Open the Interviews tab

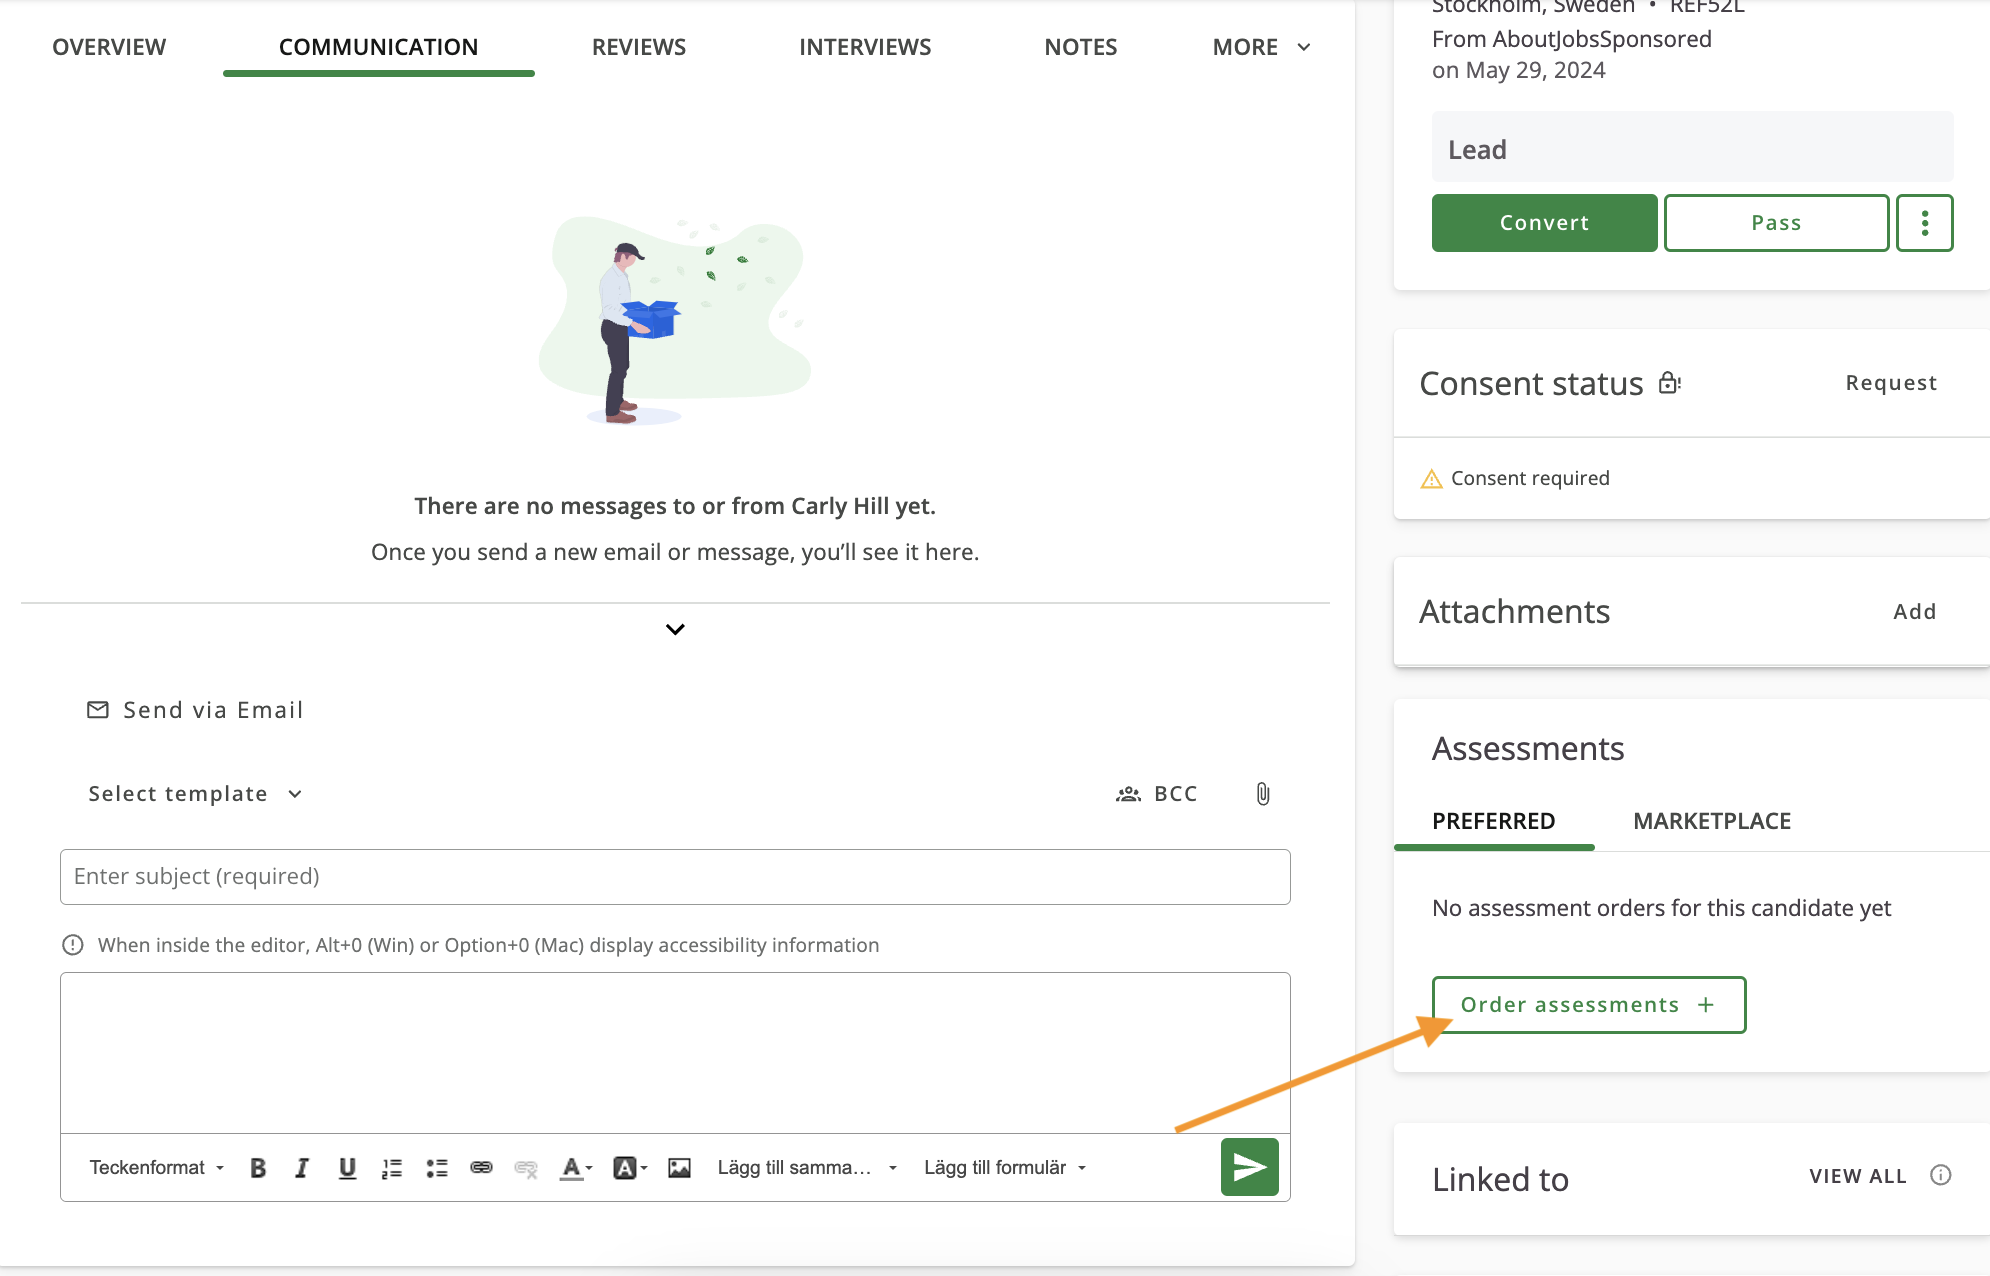pyautogui.click(x=864, y=46)
